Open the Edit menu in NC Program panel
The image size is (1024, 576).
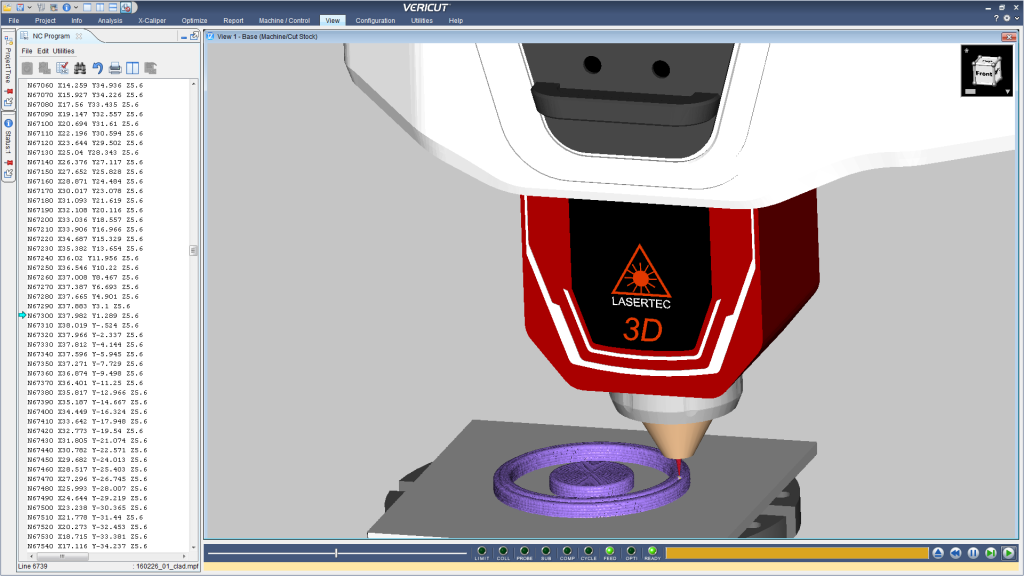click(x=43, y=51)
